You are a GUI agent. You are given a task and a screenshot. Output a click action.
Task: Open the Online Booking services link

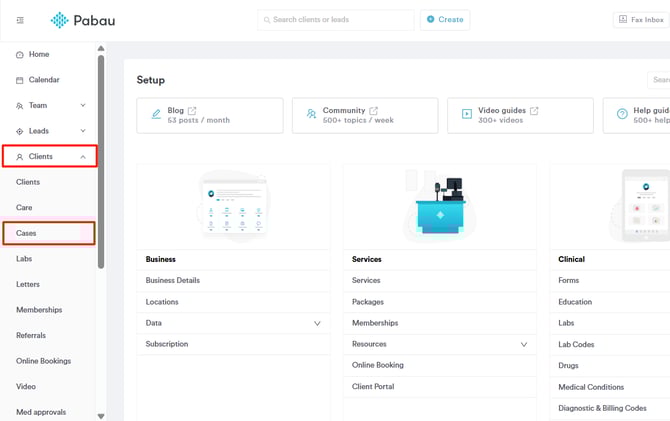(x=378, y=365)
